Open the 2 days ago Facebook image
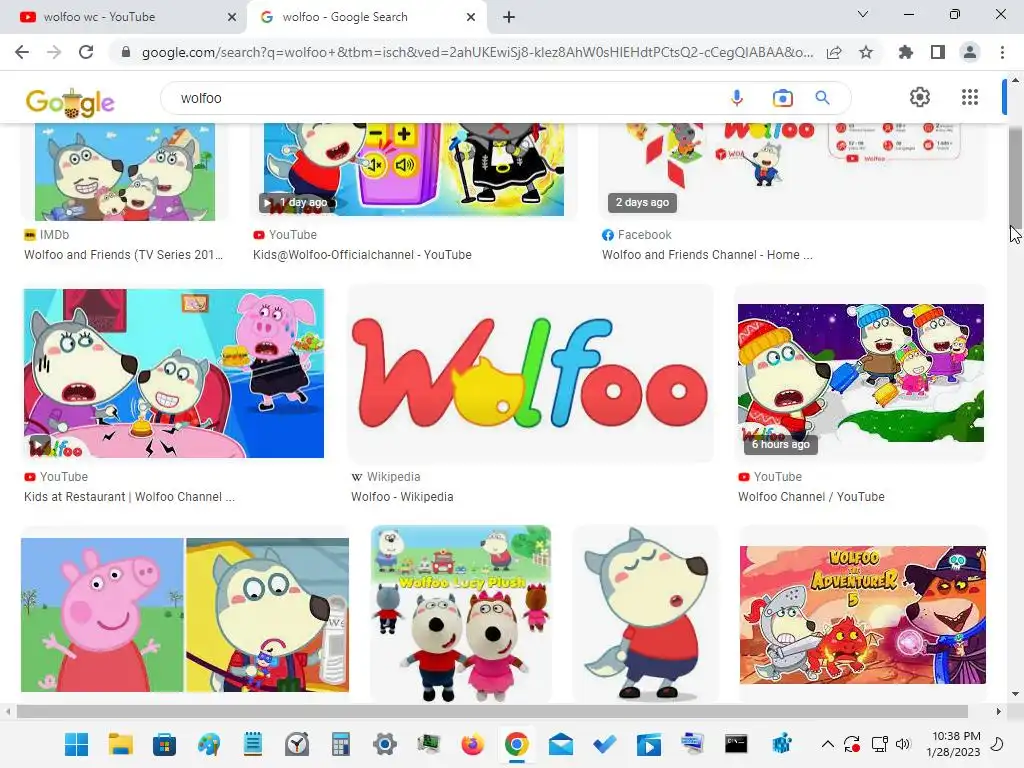This screenshot has width=1024, height=768. 792,171
